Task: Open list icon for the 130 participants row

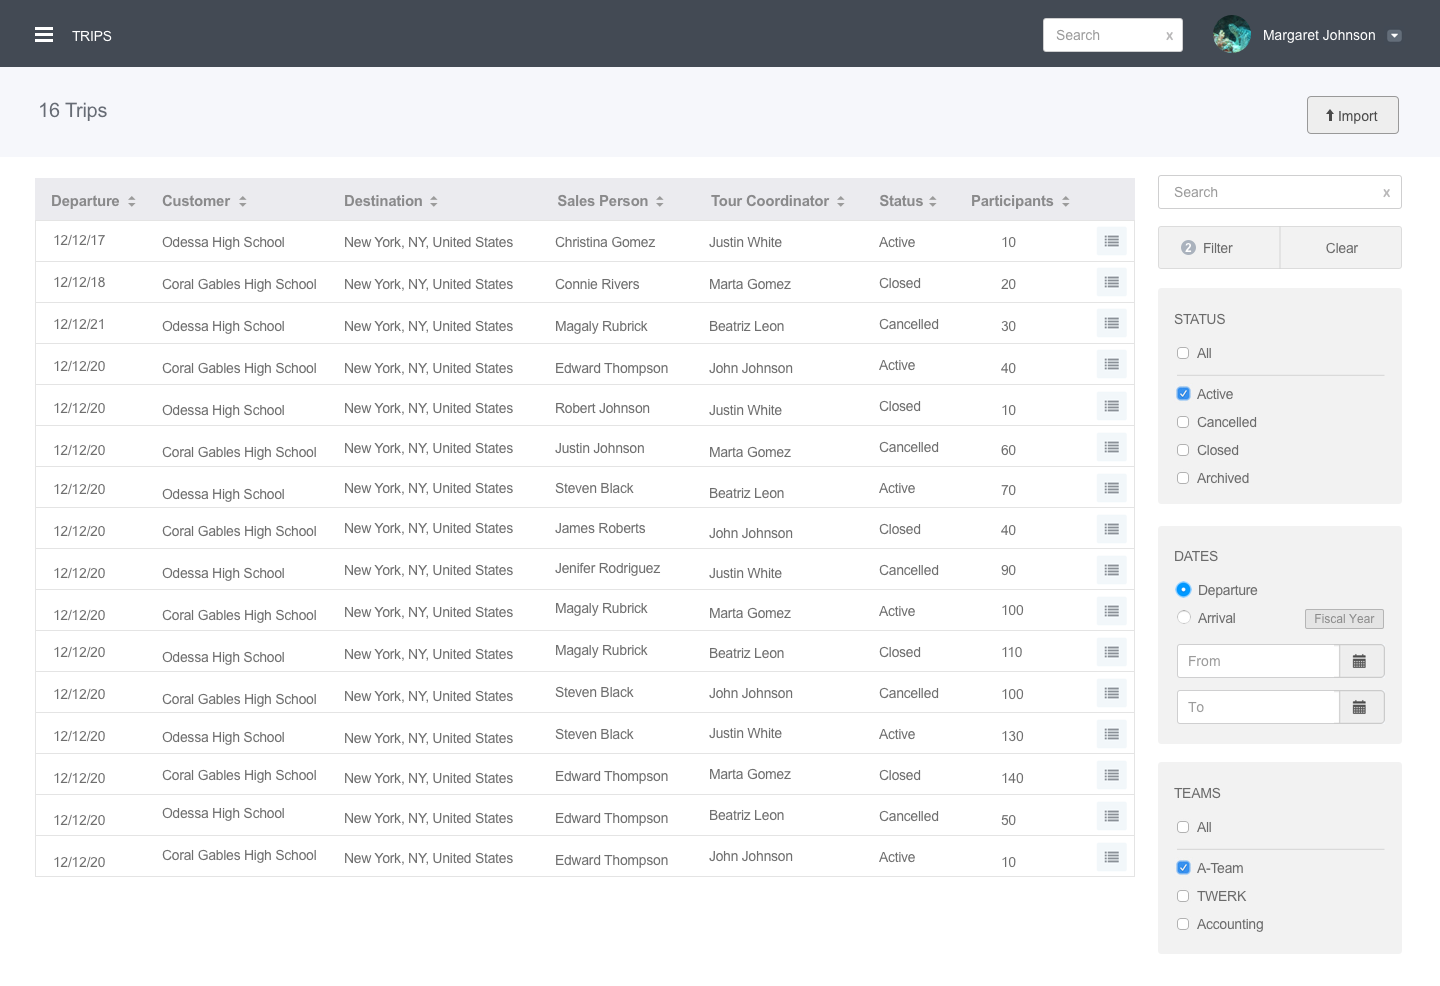Action: (x=1111, y=734)
